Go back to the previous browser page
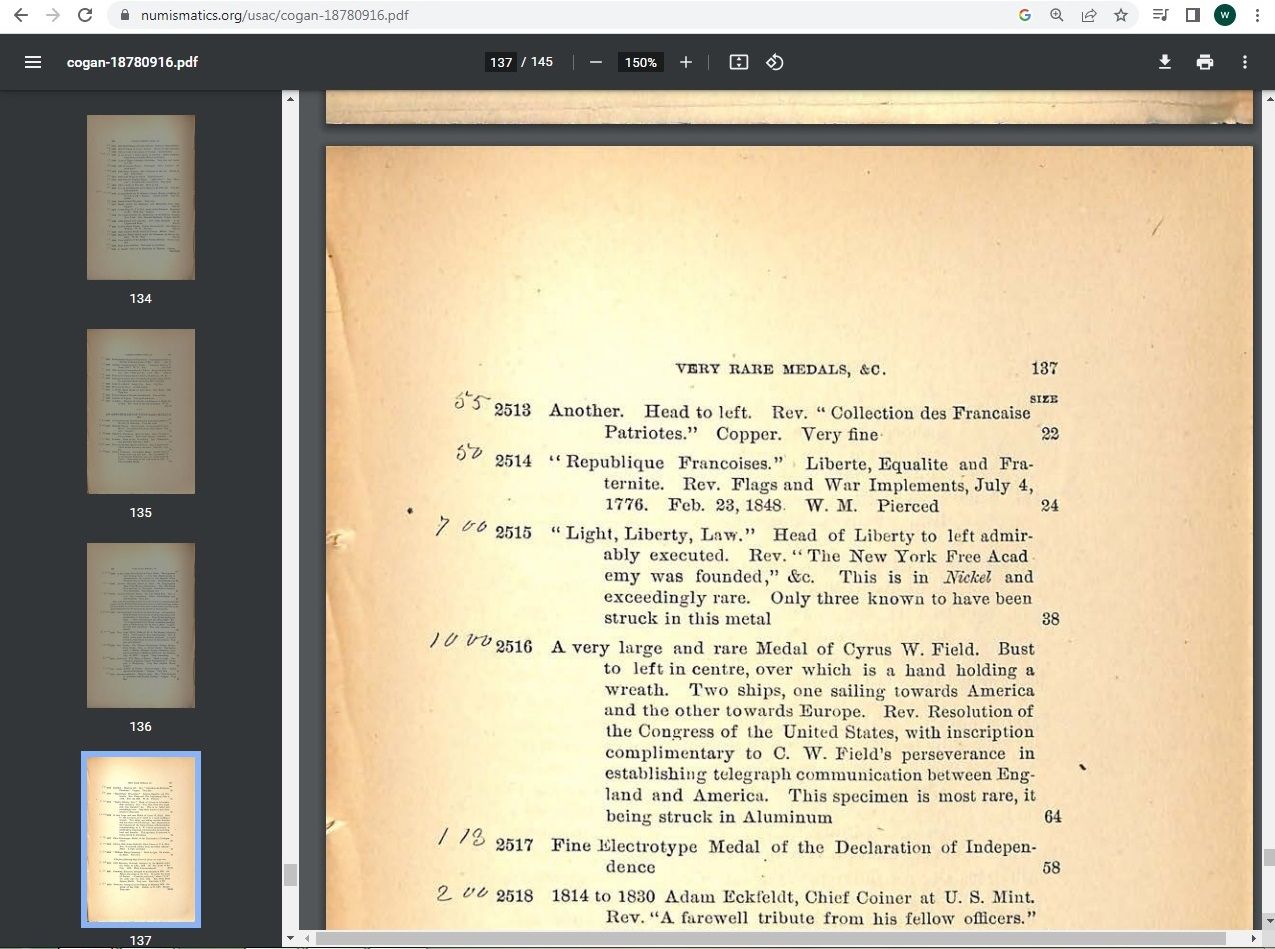Image resolution: width=1275 pixels, height=949 pixels. point(21,15)
